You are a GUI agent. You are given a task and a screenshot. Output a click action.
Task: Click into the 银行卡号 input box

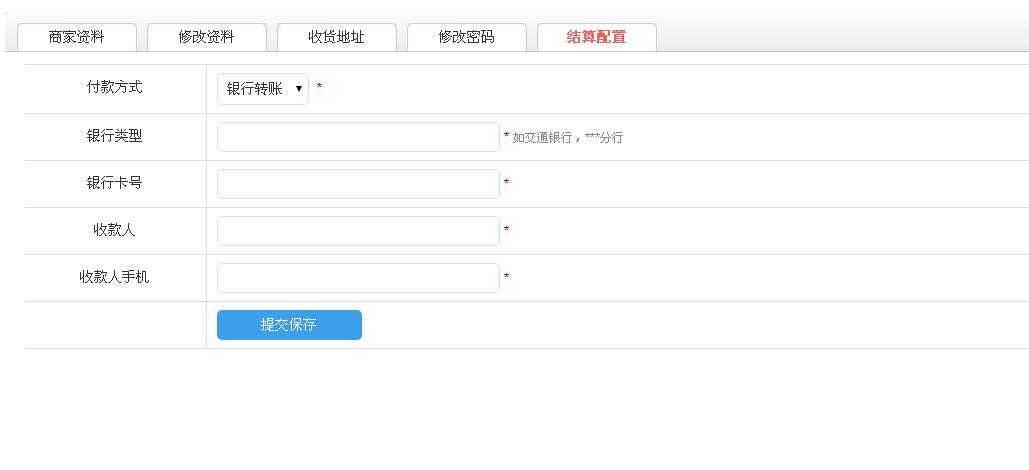point(358,184)
